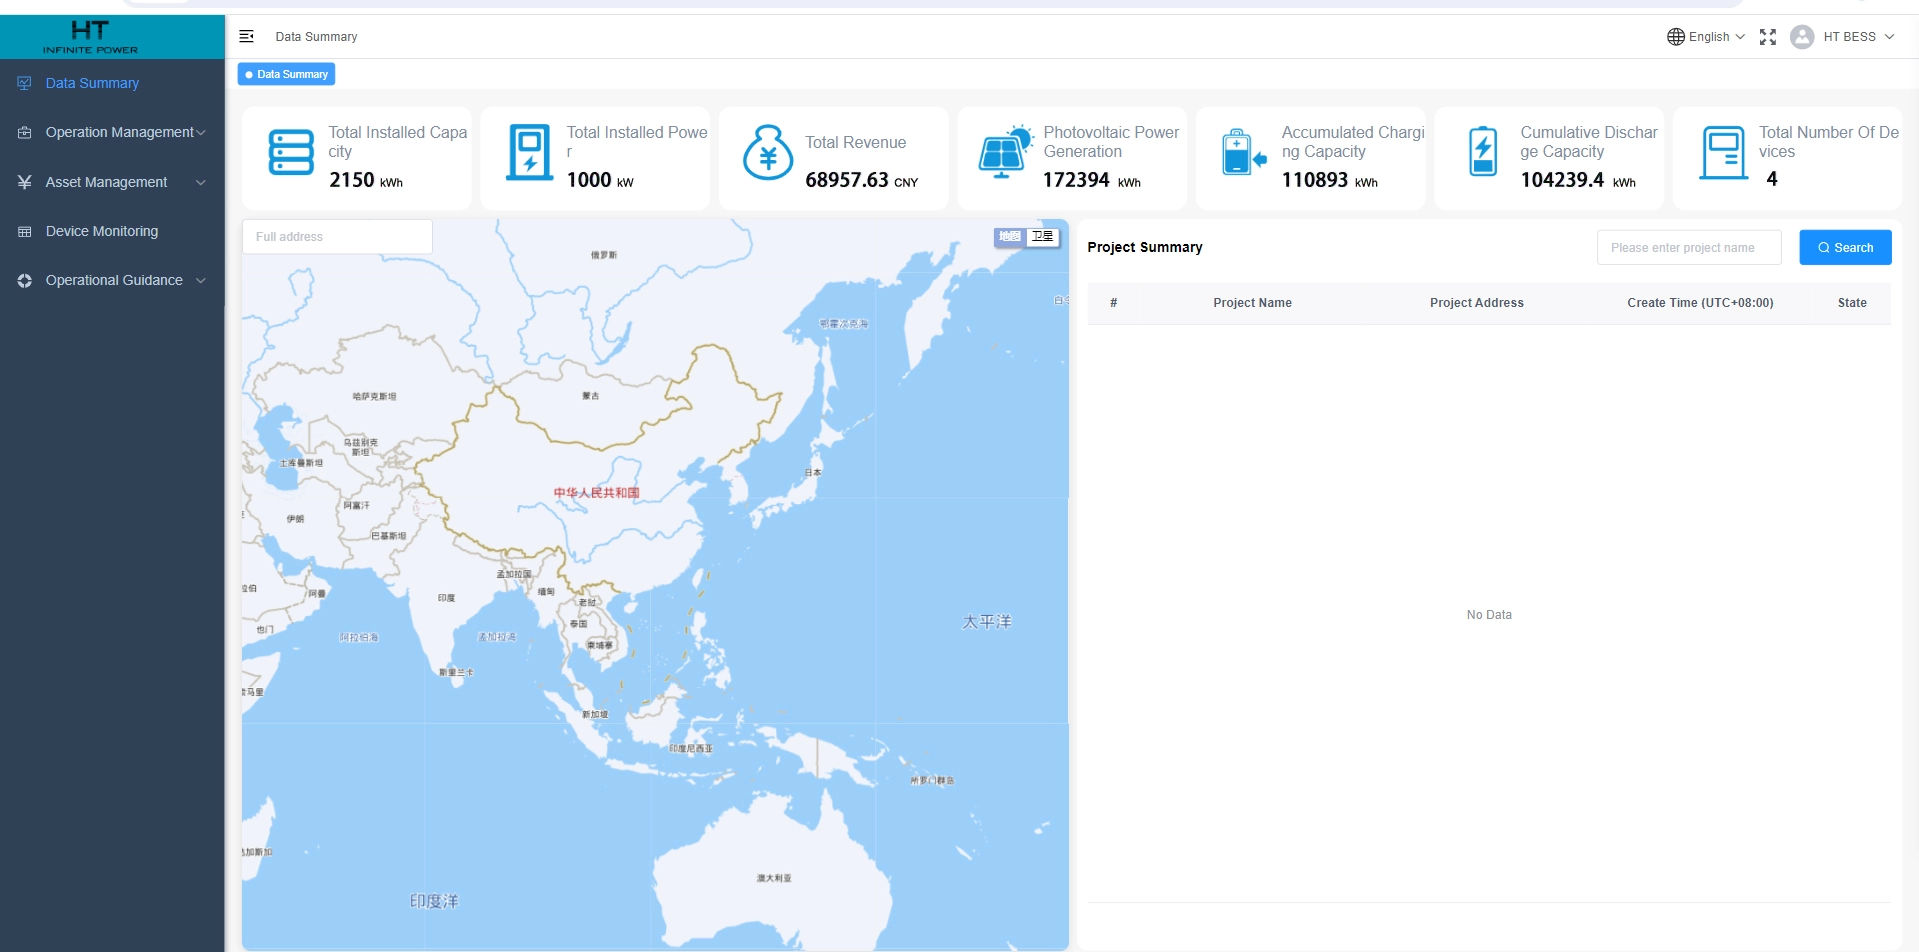This screenshot has height=952, width=1919.
Task: Click the Accumulated Charging Capacity battery icon
Action: (1243, 153)
